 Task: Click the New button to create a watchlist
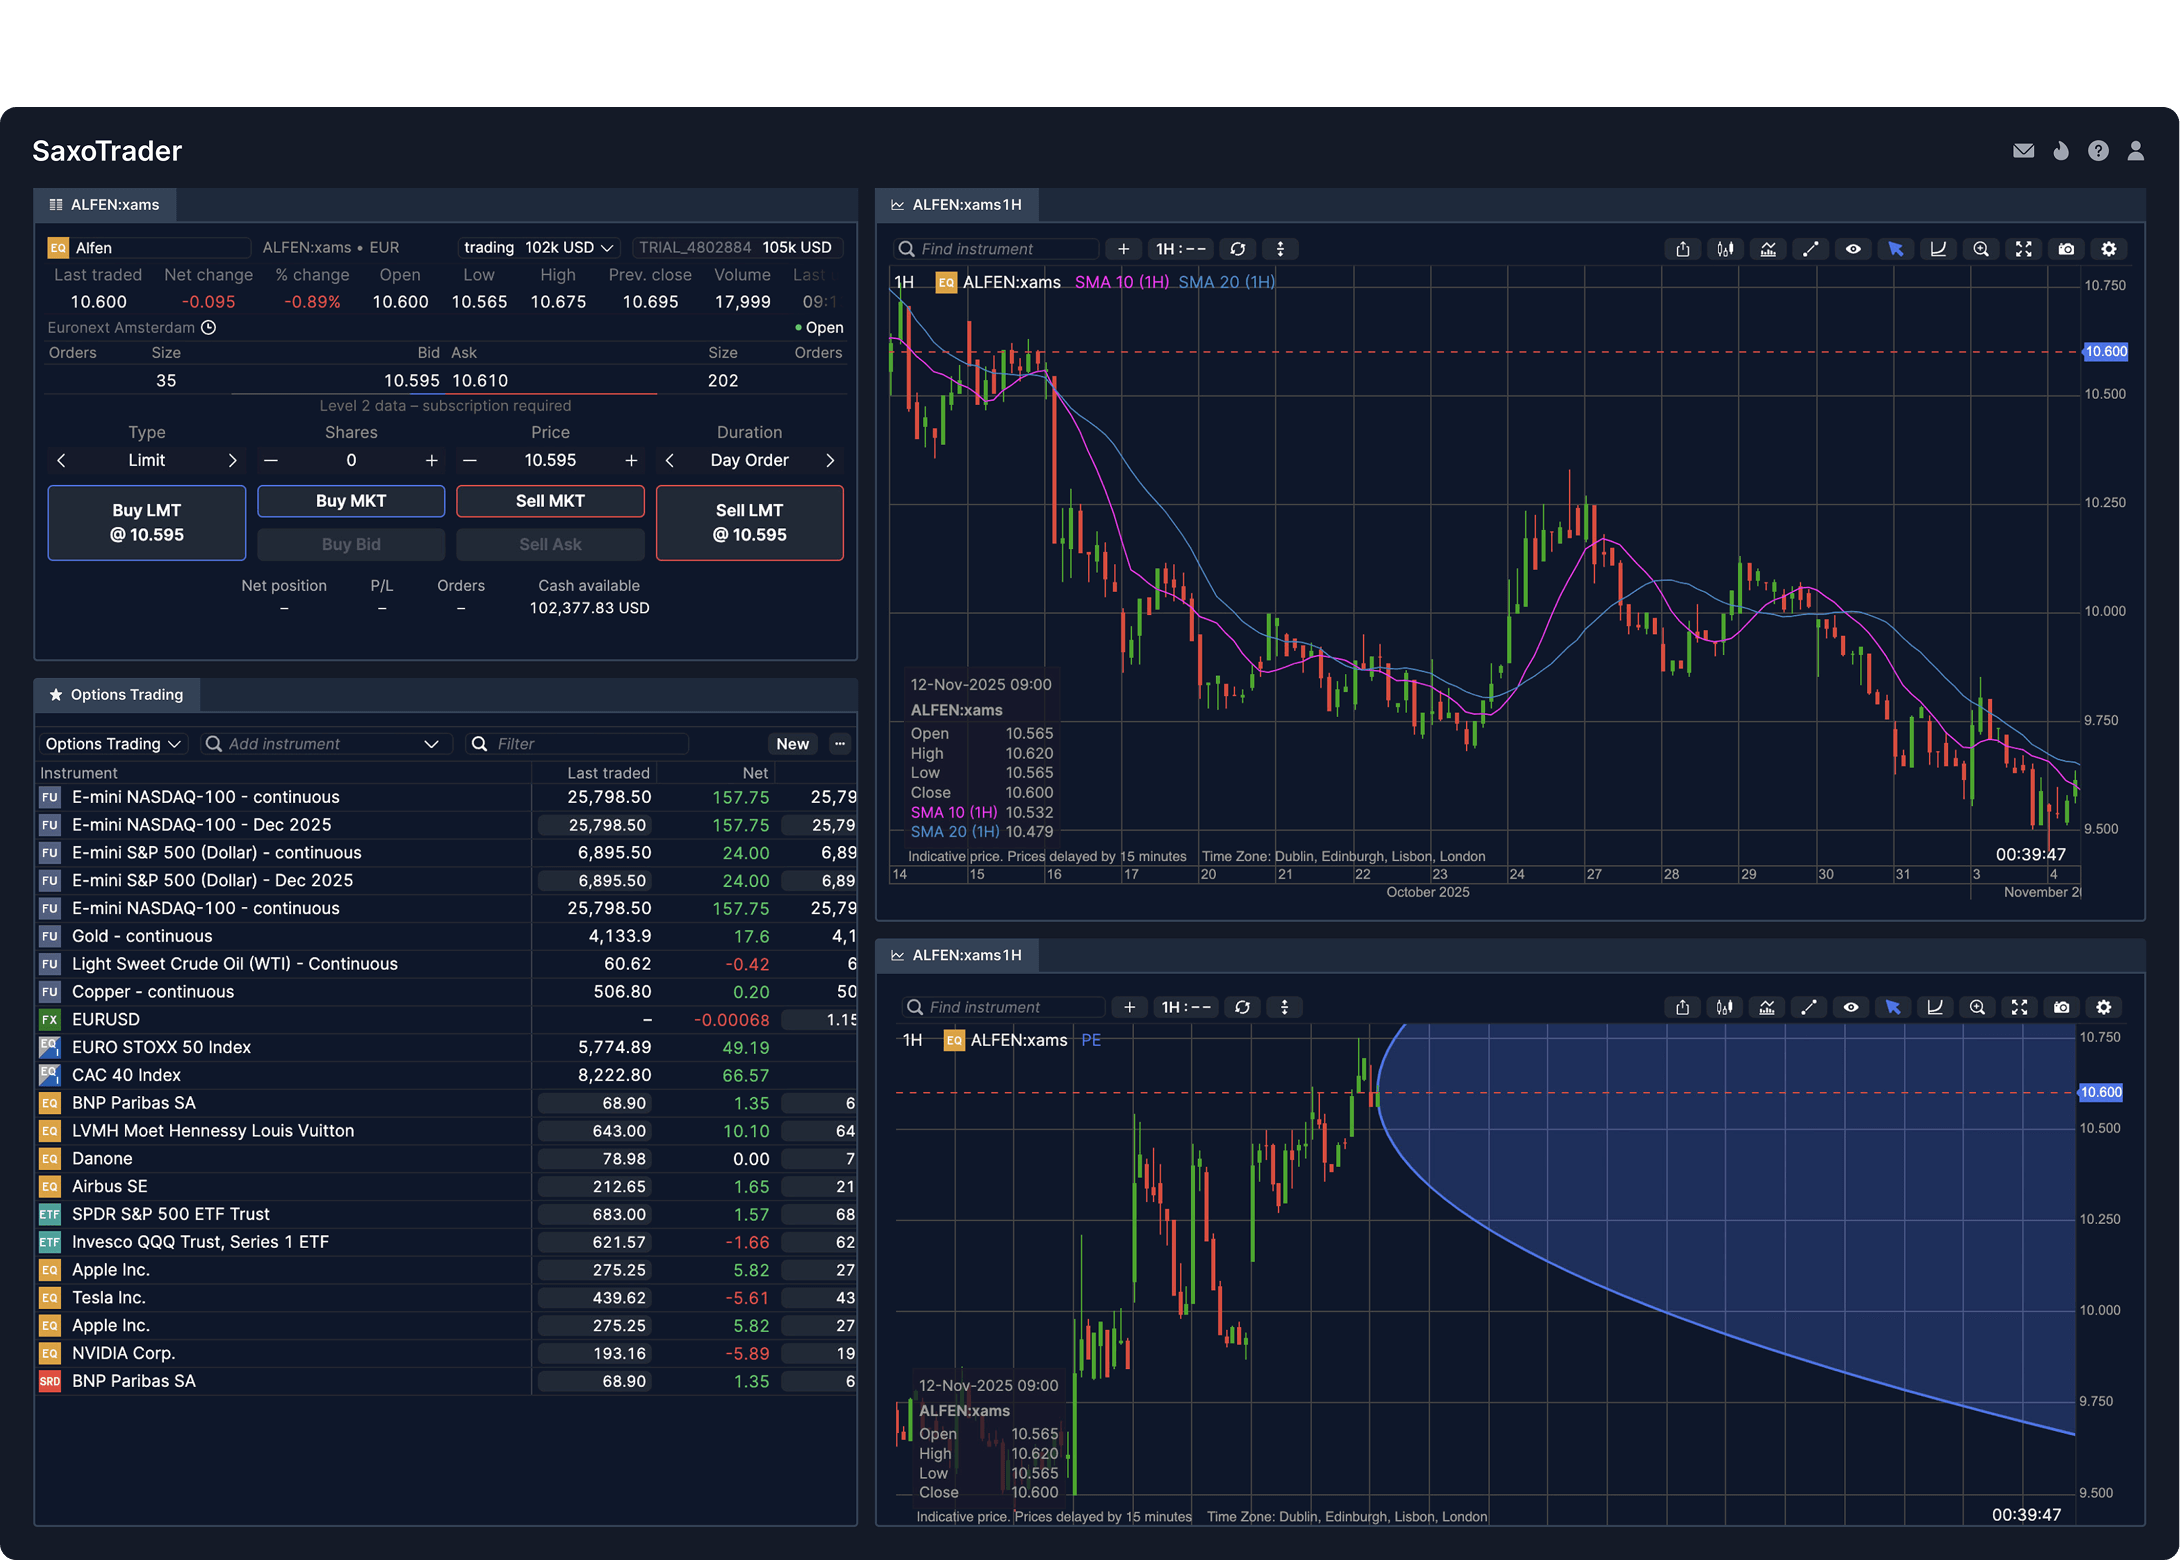point(792,743)
